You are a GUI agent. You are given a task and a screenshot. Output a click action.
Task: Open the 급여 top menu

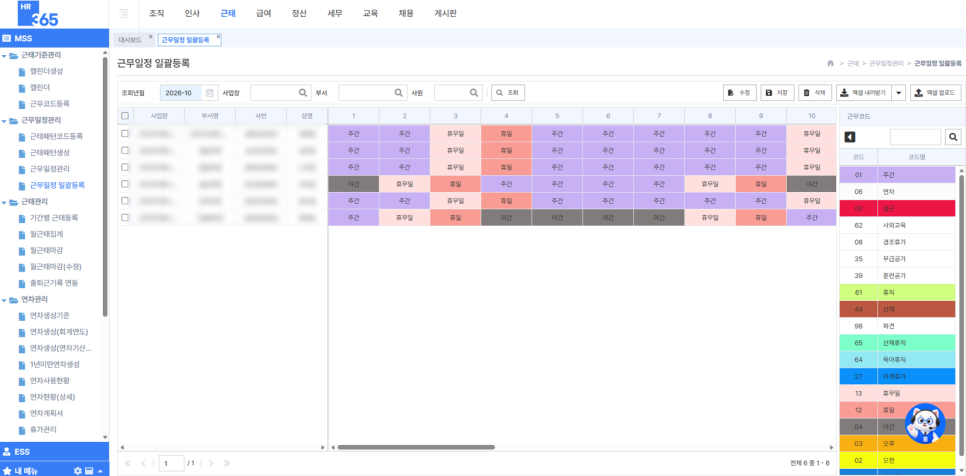pos(264,14)
